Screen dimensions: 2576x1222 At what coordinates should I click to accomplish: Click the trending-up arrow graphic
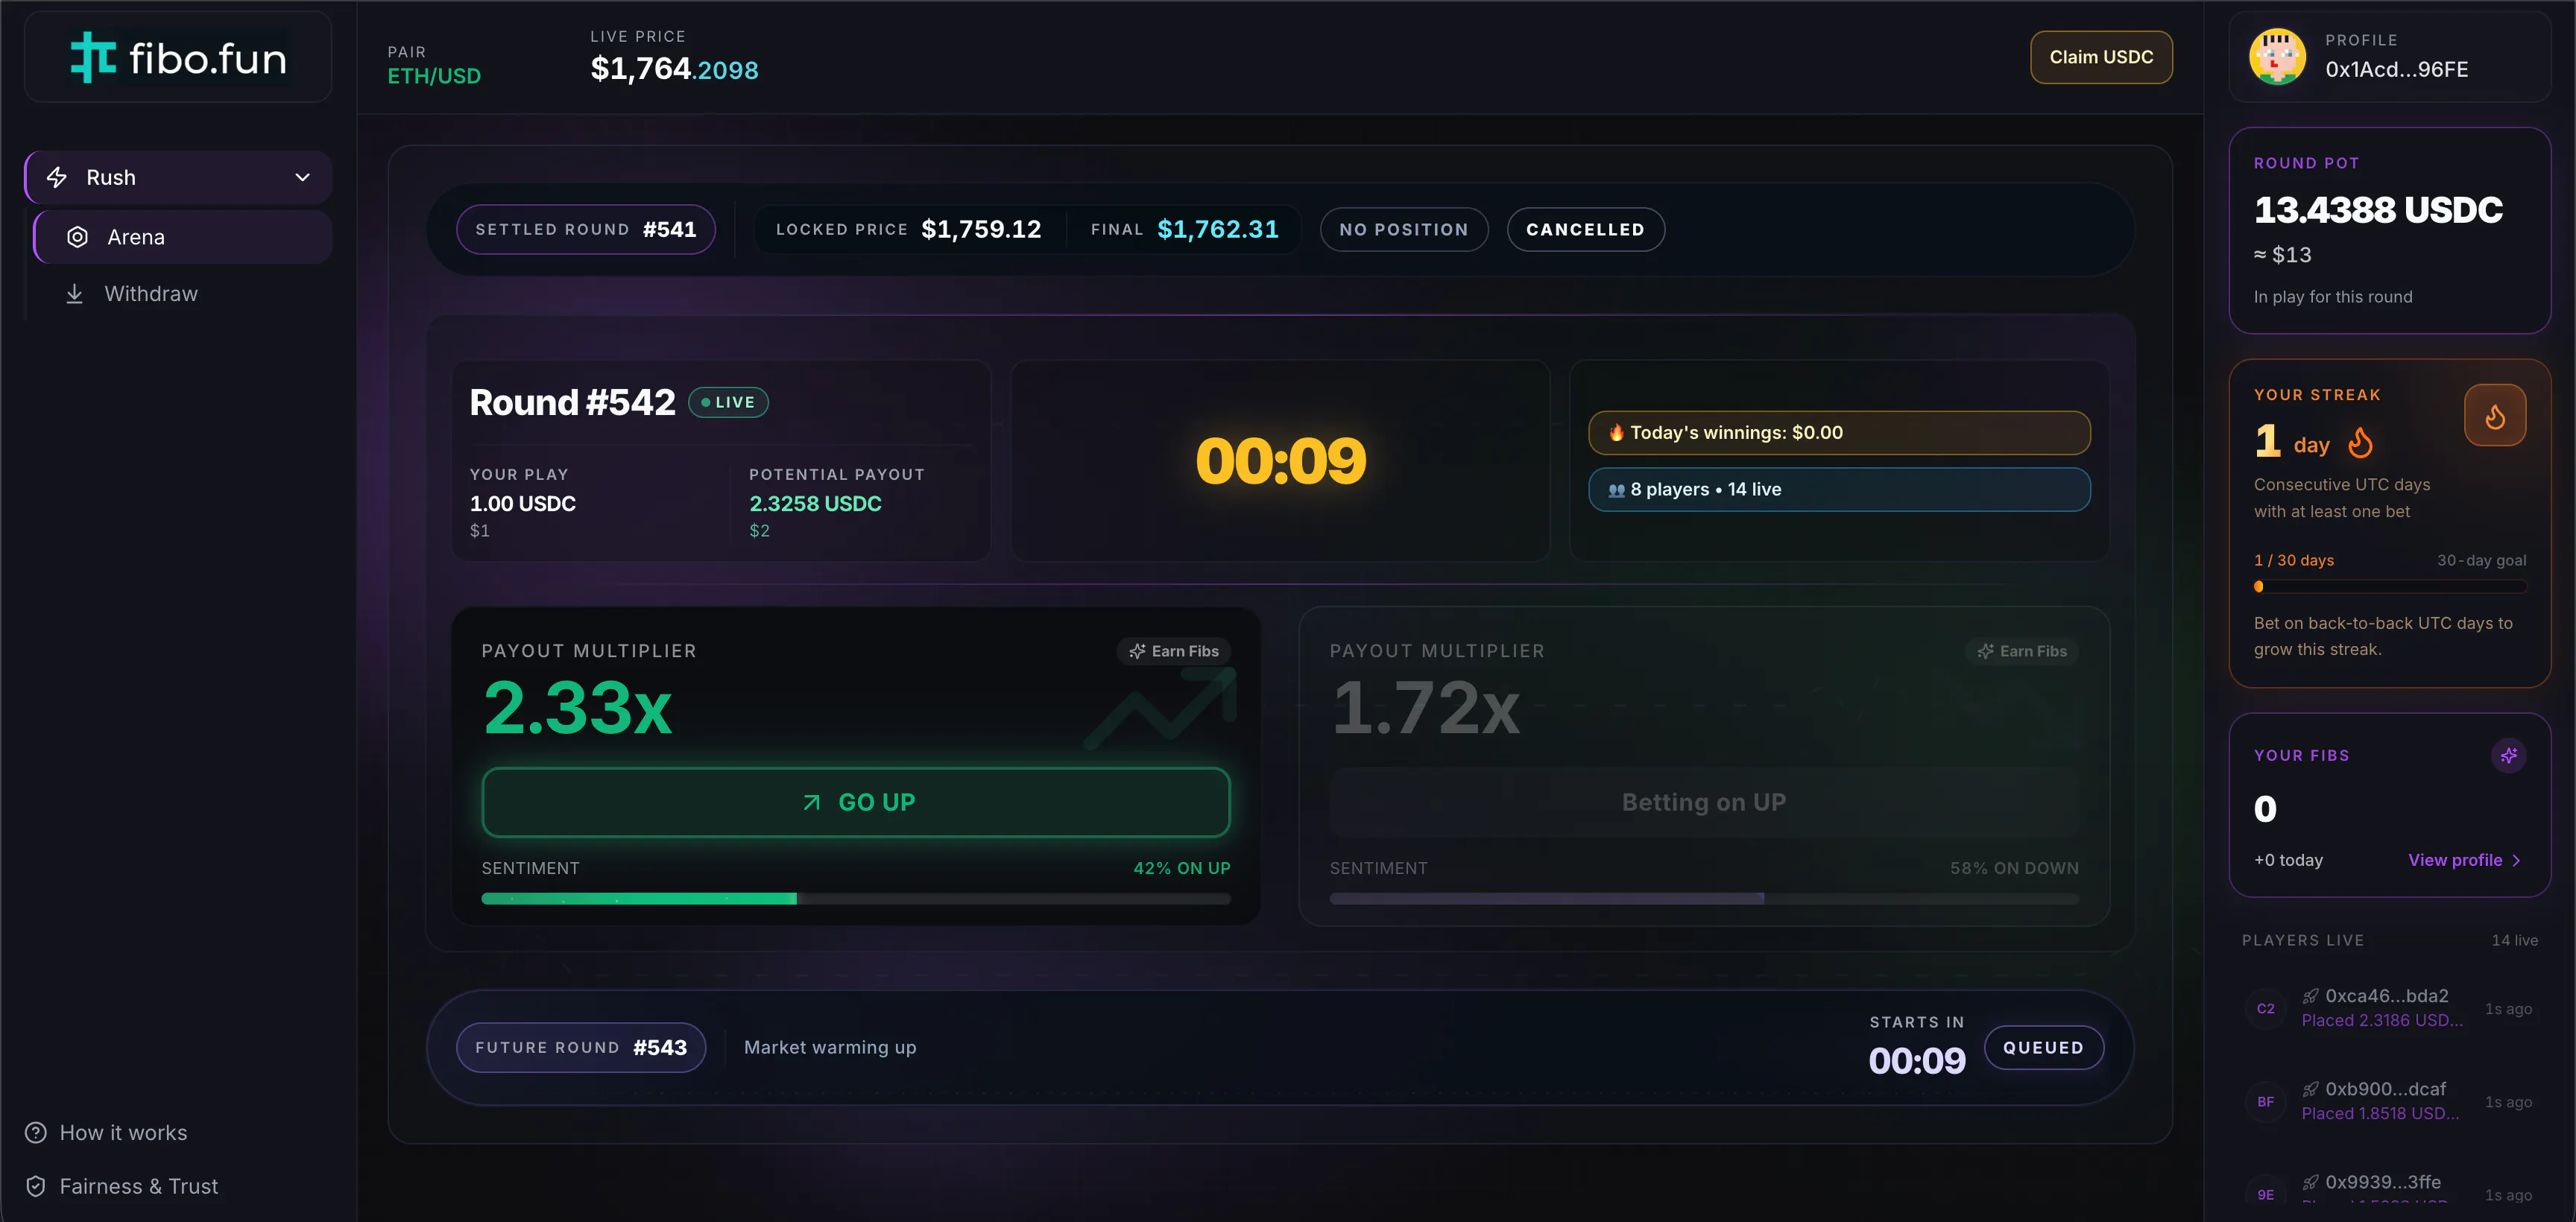tap(1160, 708)
